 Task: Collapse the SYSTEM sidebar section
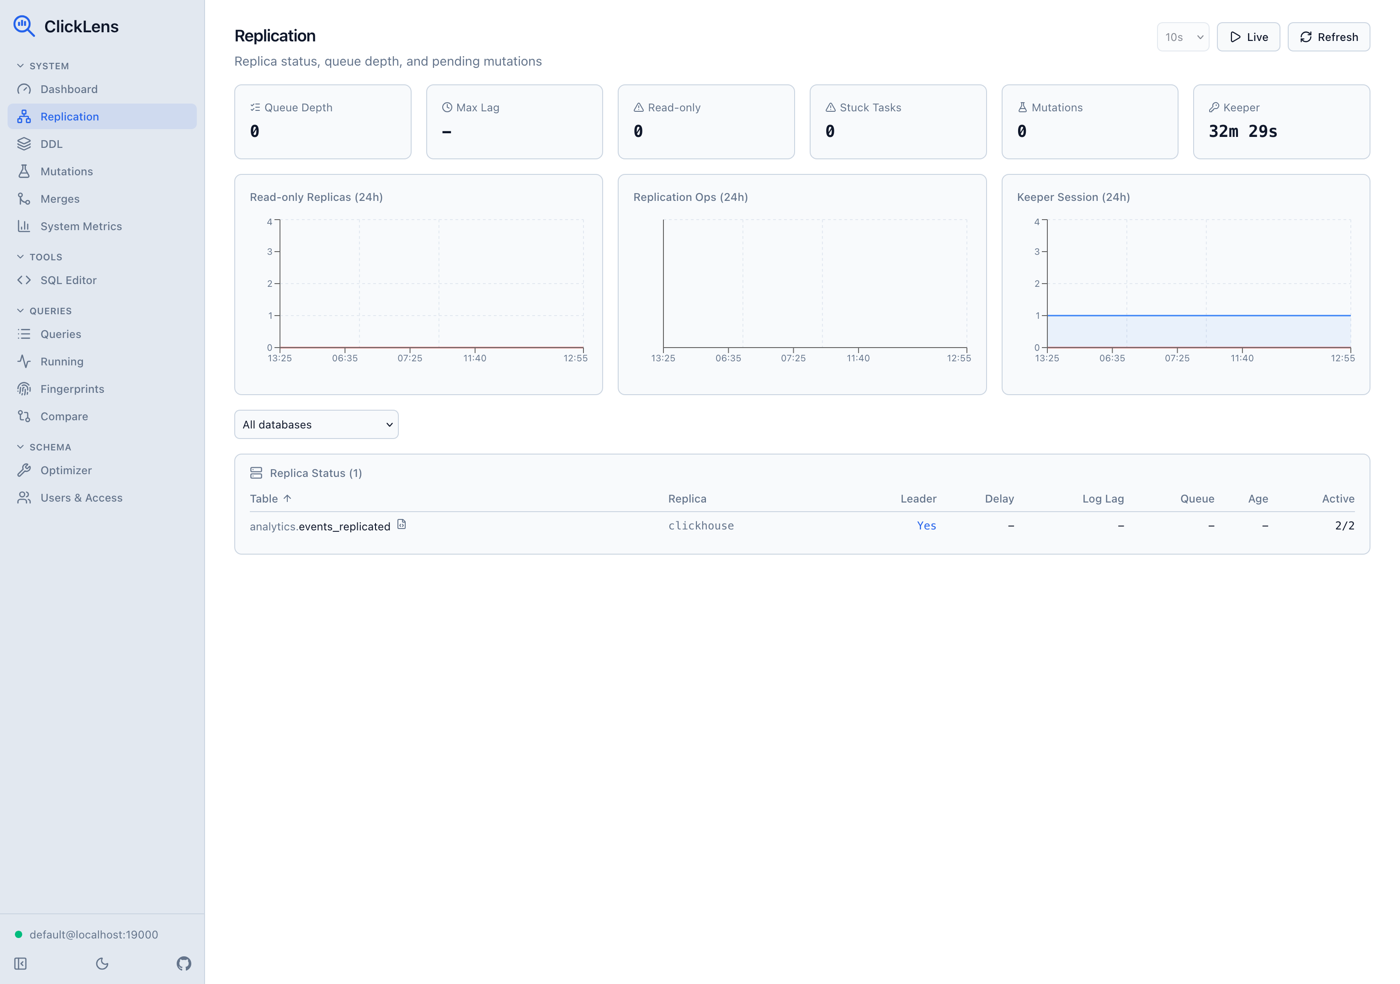tap(43, 66)
